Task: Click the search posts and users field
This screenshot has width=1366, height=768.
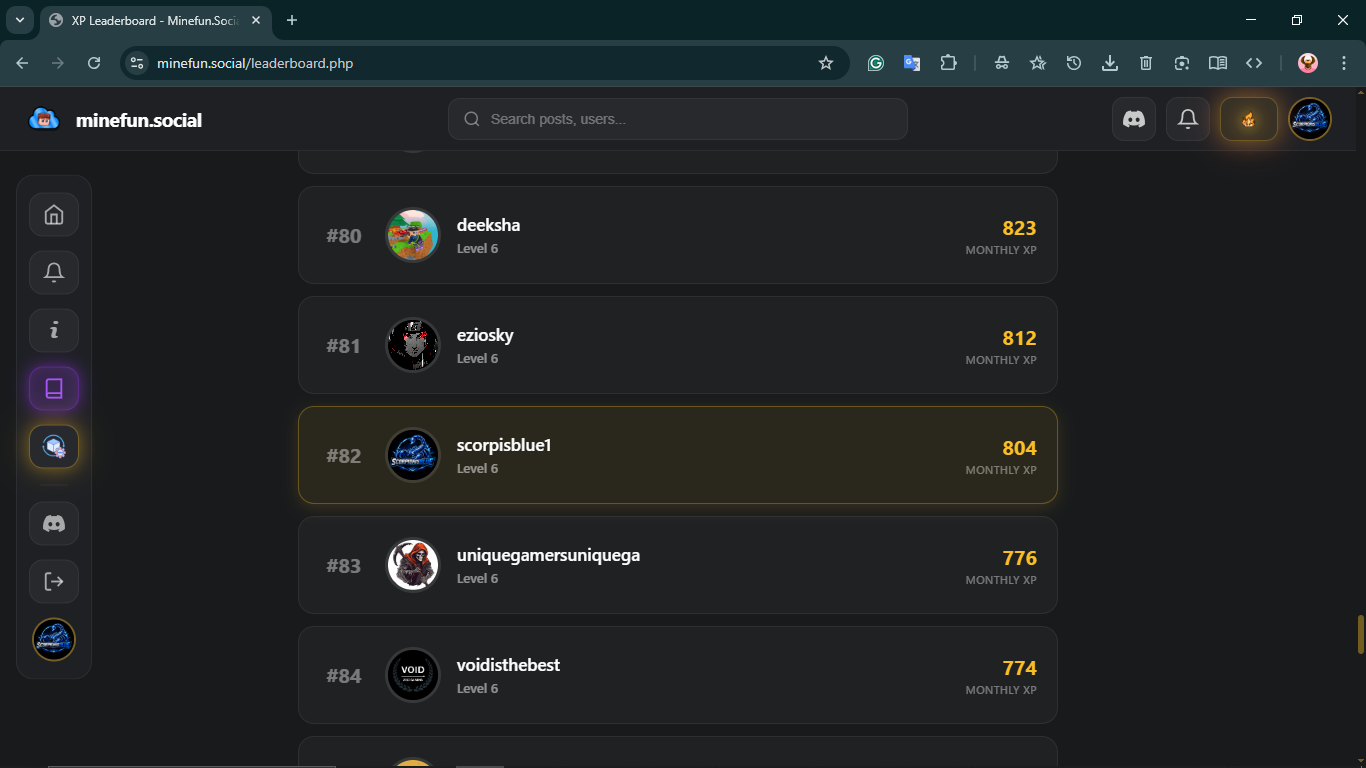Action: click(678, 119)
